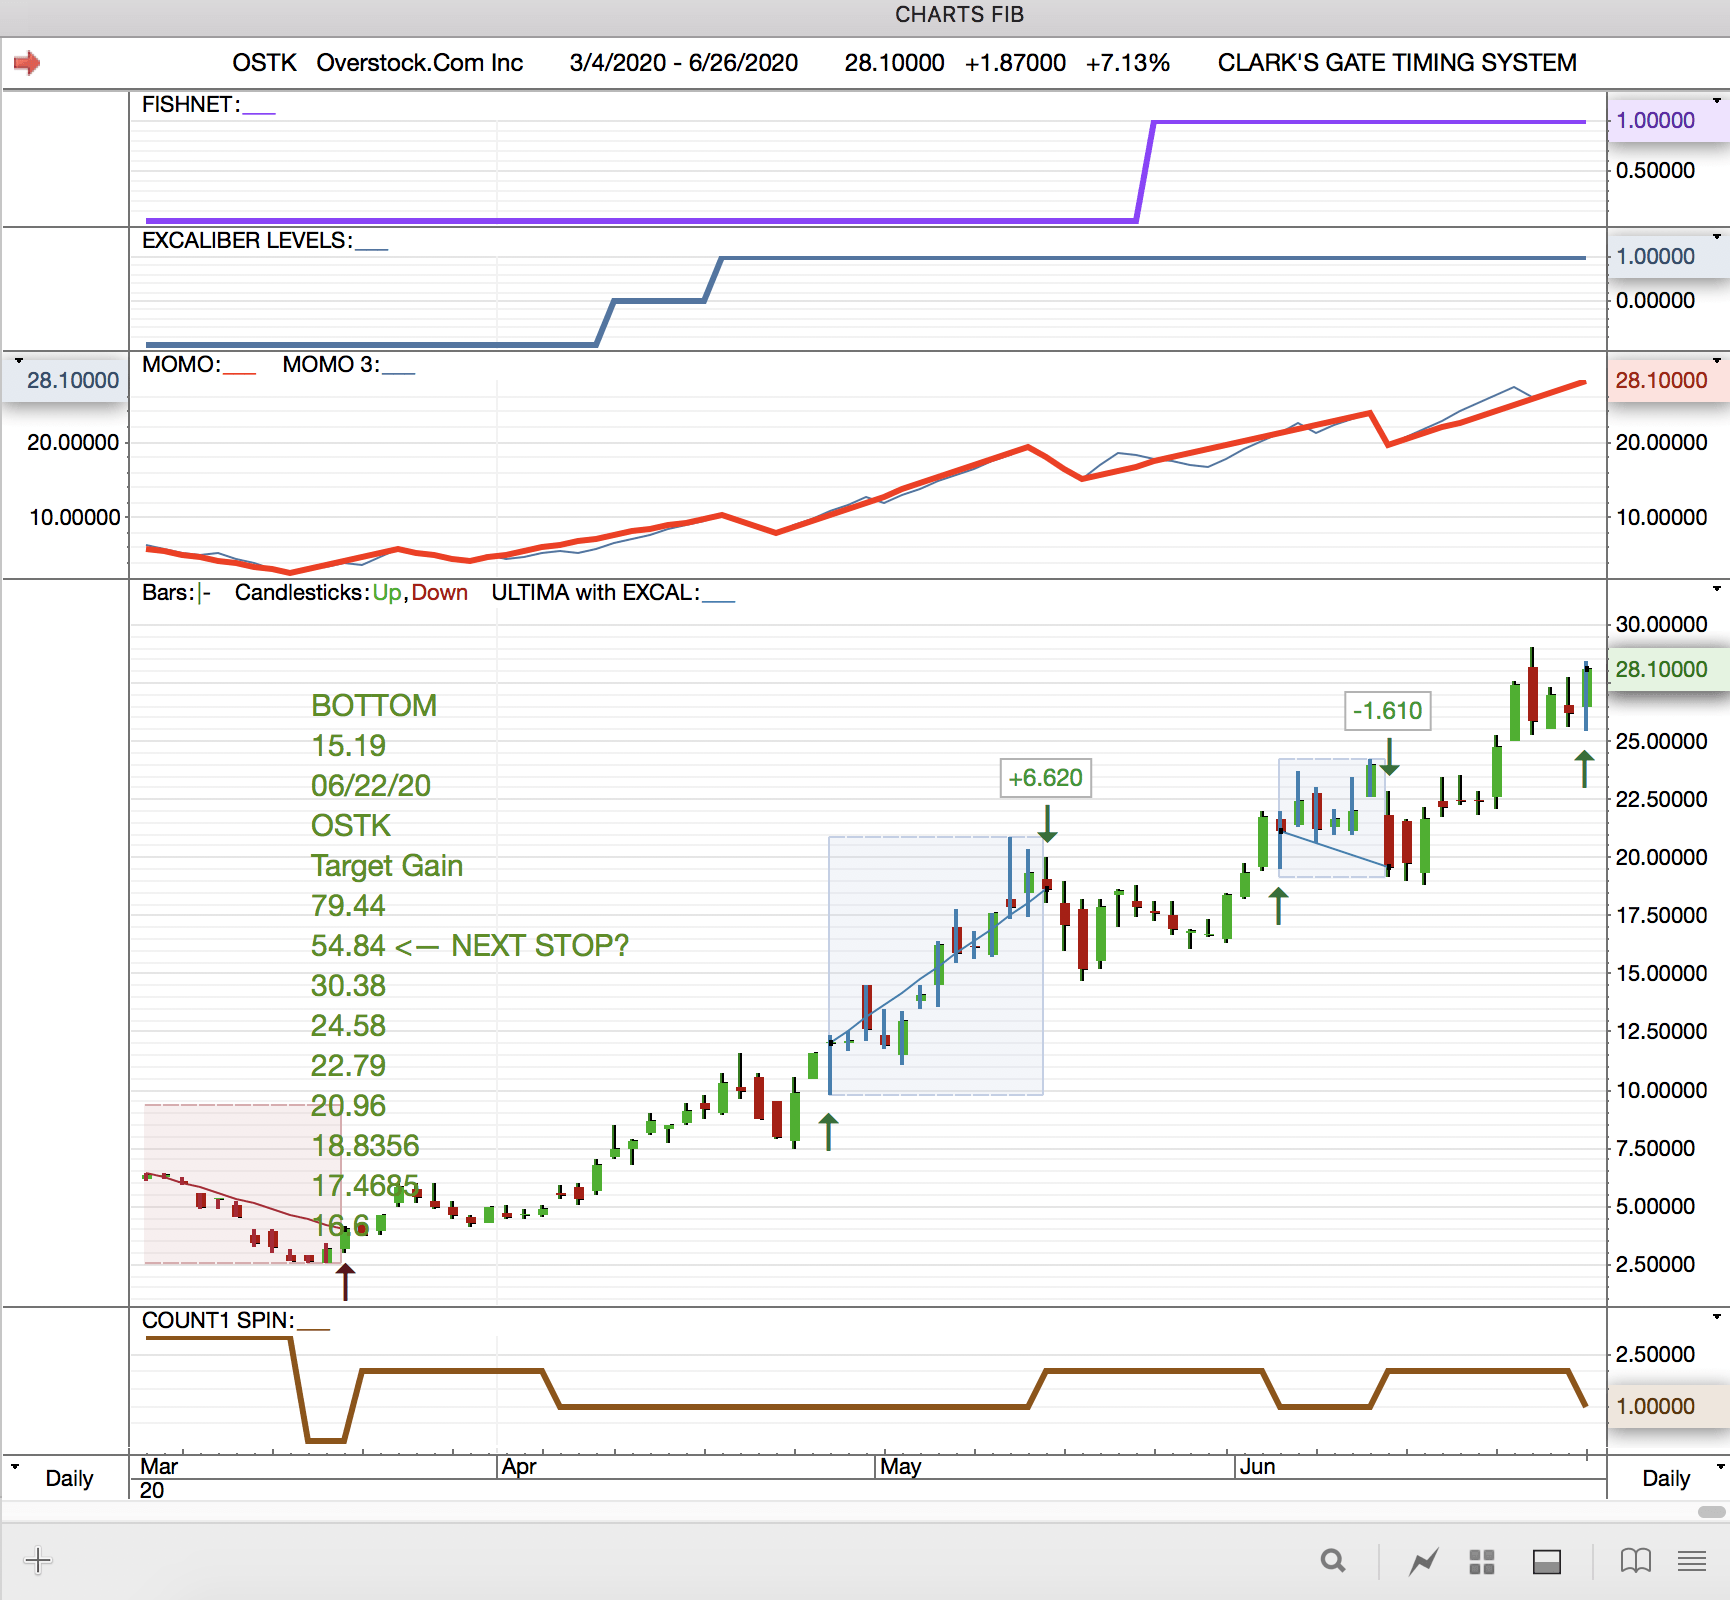Select the blue 1.00000 EXCALIBER value badge
The width and height of the screenshot is (1730, 1600).
click(x=1668, y=257)
